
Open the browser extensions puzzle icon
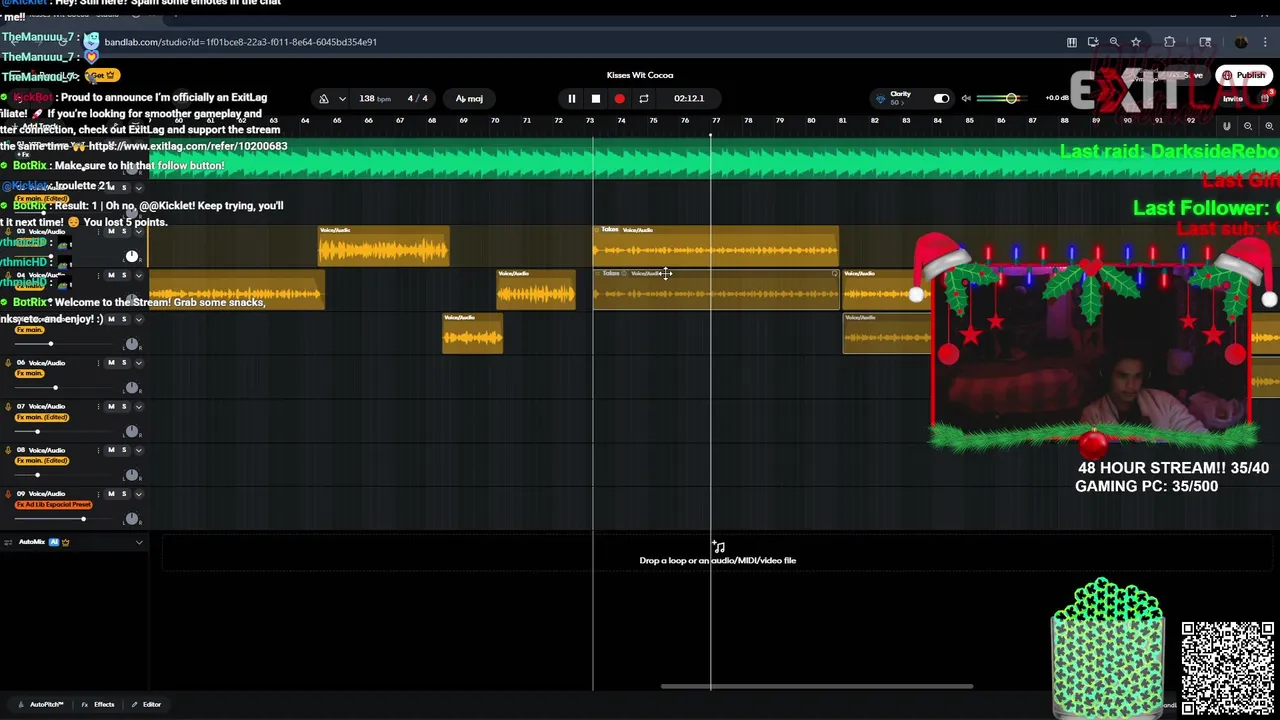[1169, 42]
